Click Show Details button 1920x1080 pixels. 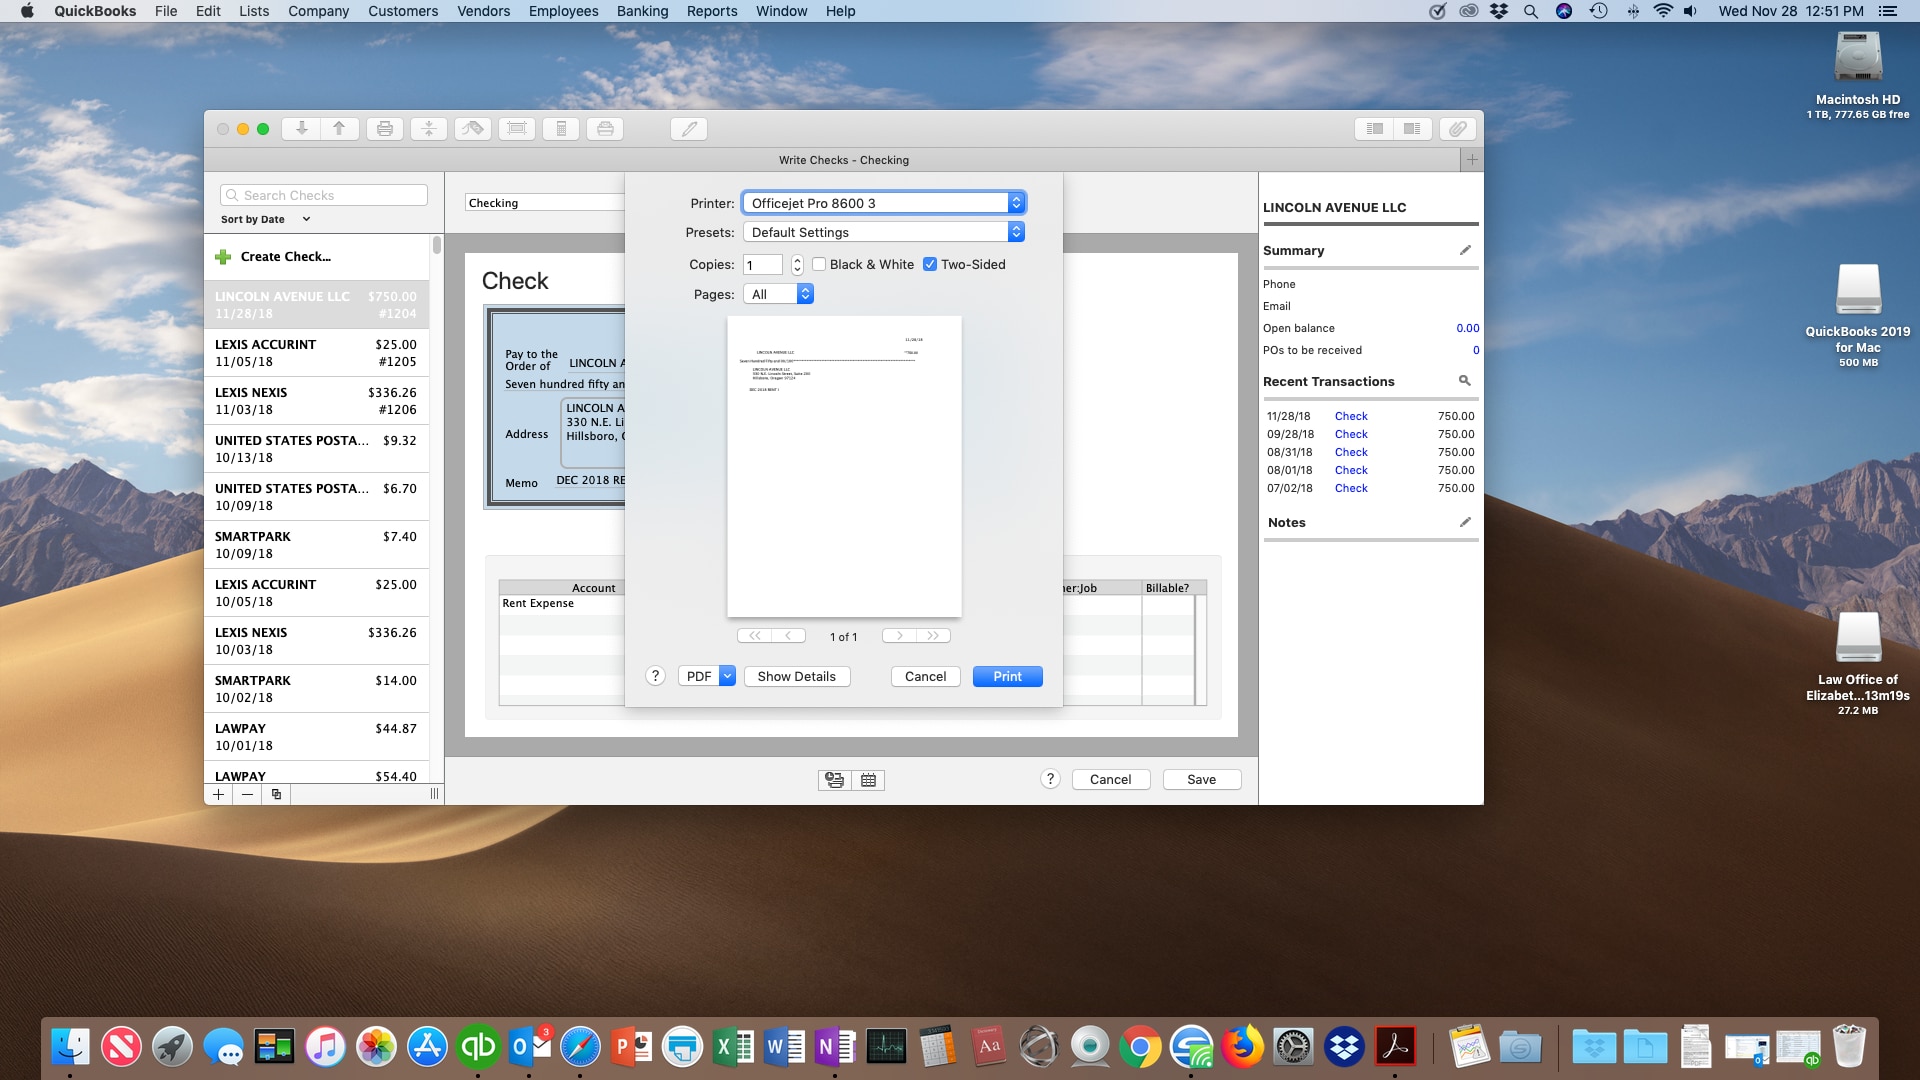coord(796,677)
